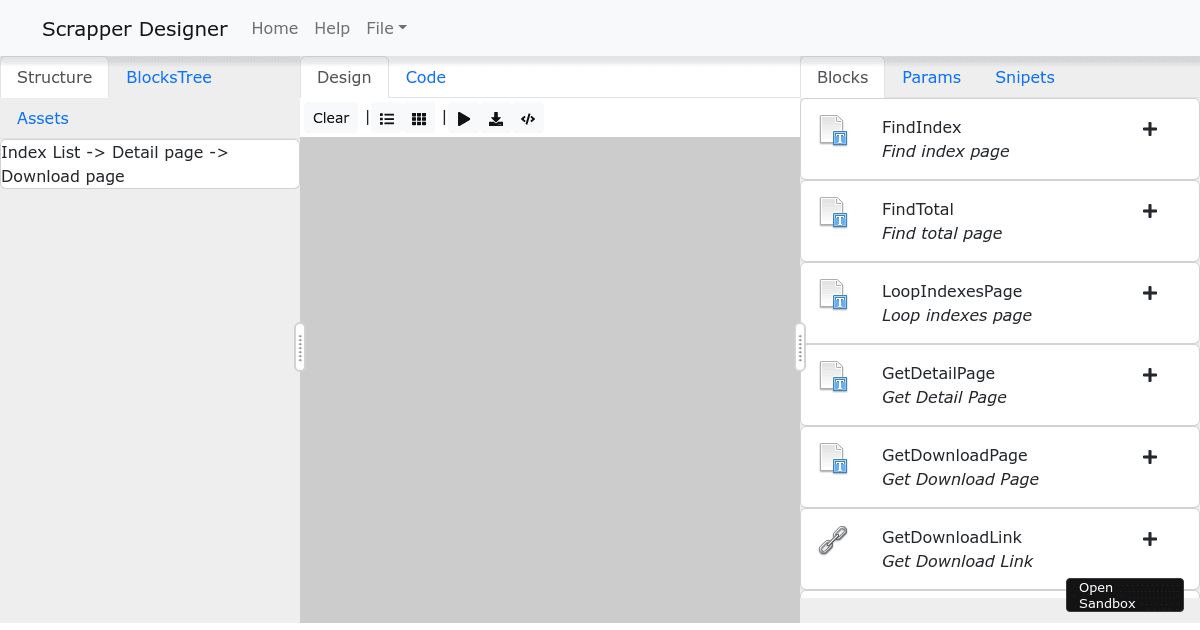Open the File dropdown menu
Image resolution: width=1200 pixels, height=630 pixels.
point(386,28)
